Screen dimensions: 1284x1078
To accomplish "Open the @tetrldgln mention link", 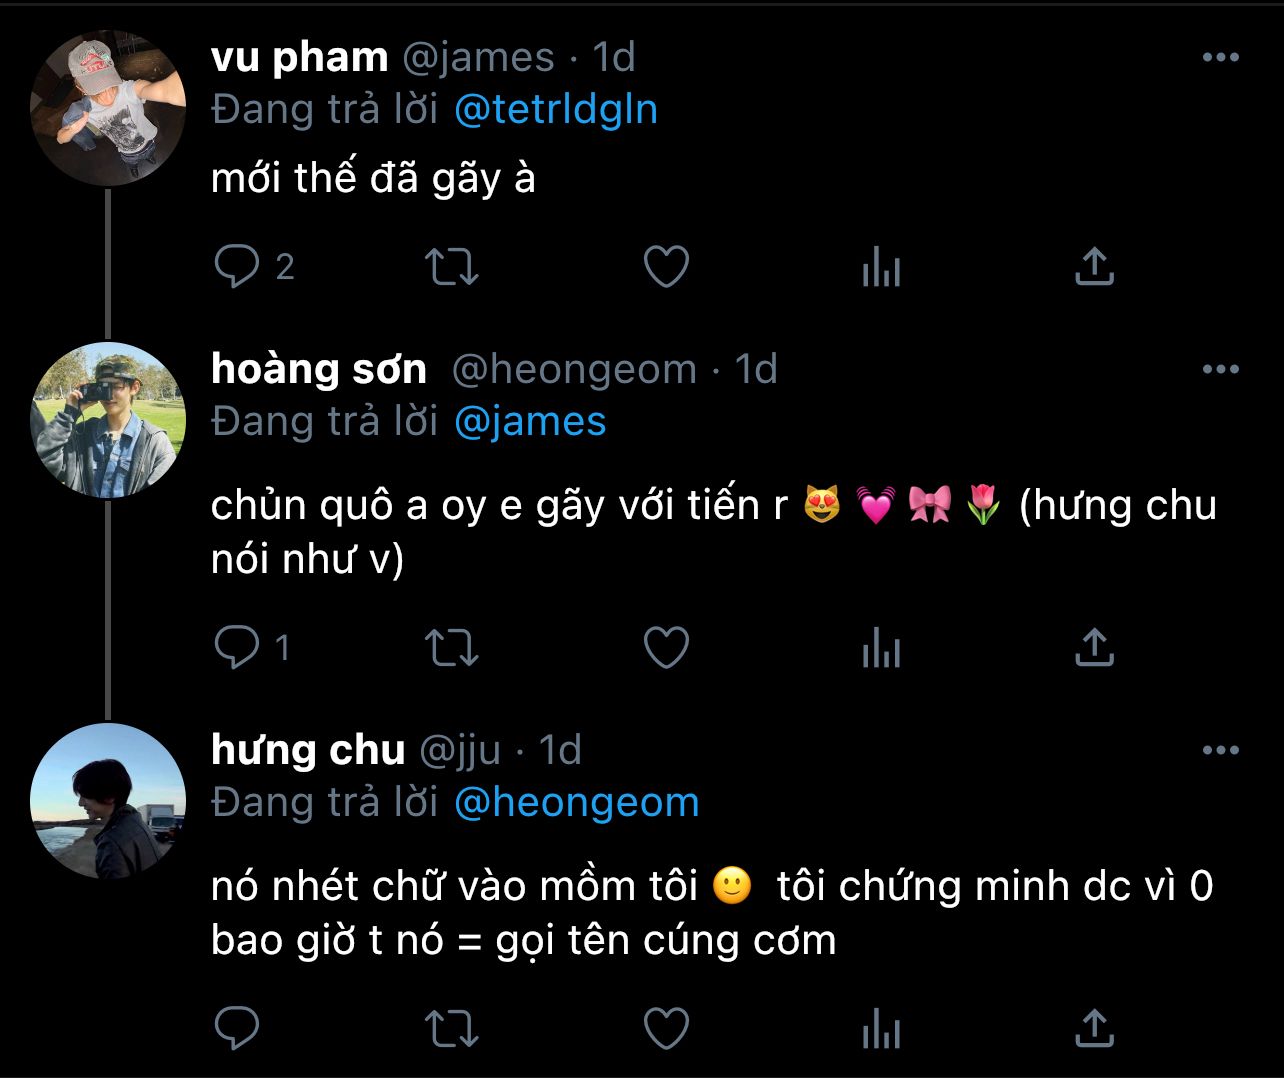I will (x=556, y=109).
